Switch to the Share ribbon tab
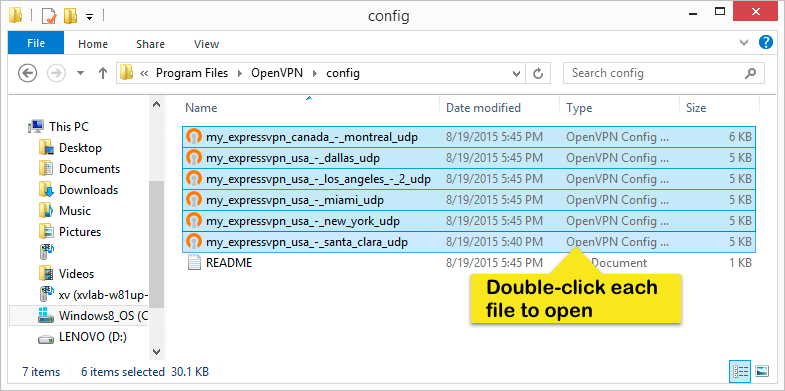Viewport: 785px width, 391px height. pyautogui.click(x=150, y=44)
